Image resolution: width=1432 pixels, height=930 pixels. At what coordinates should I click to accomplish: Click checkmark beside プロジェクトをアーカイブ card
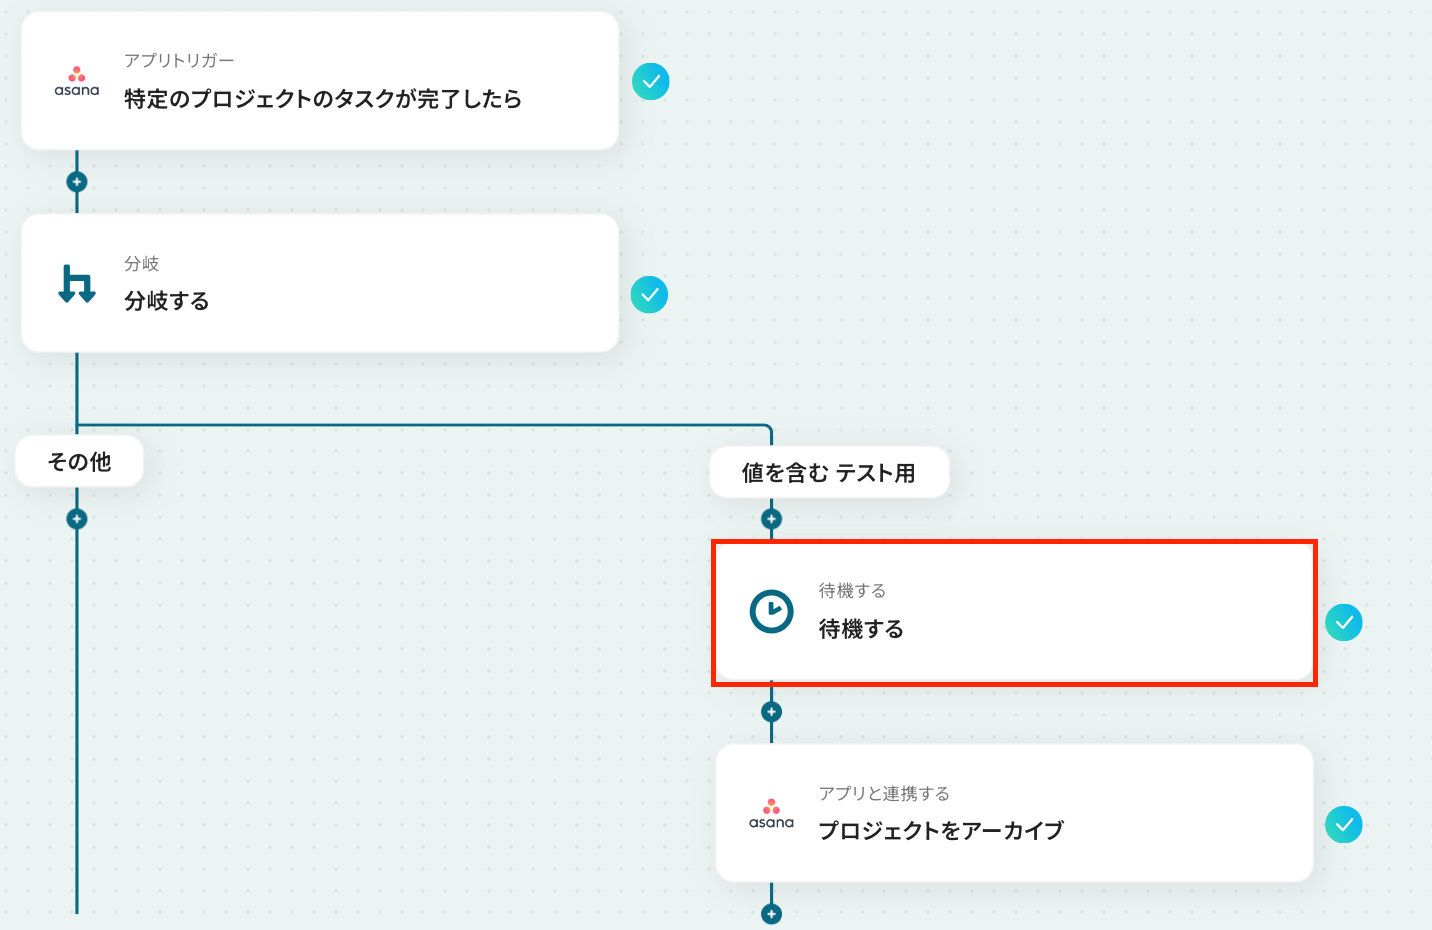click(x=1343, y=825)
